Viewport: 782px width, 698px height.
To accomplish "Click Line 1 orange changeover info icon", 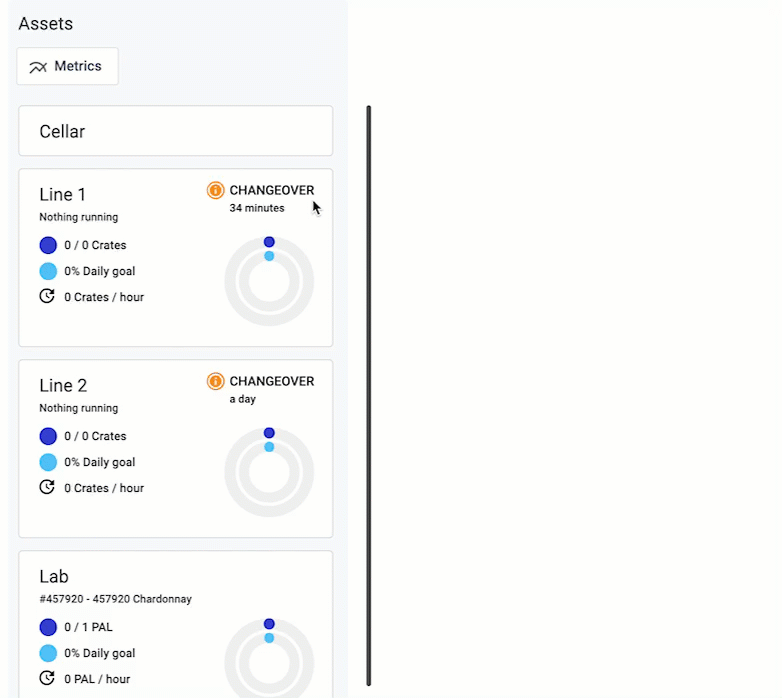I will coord(215,190).
